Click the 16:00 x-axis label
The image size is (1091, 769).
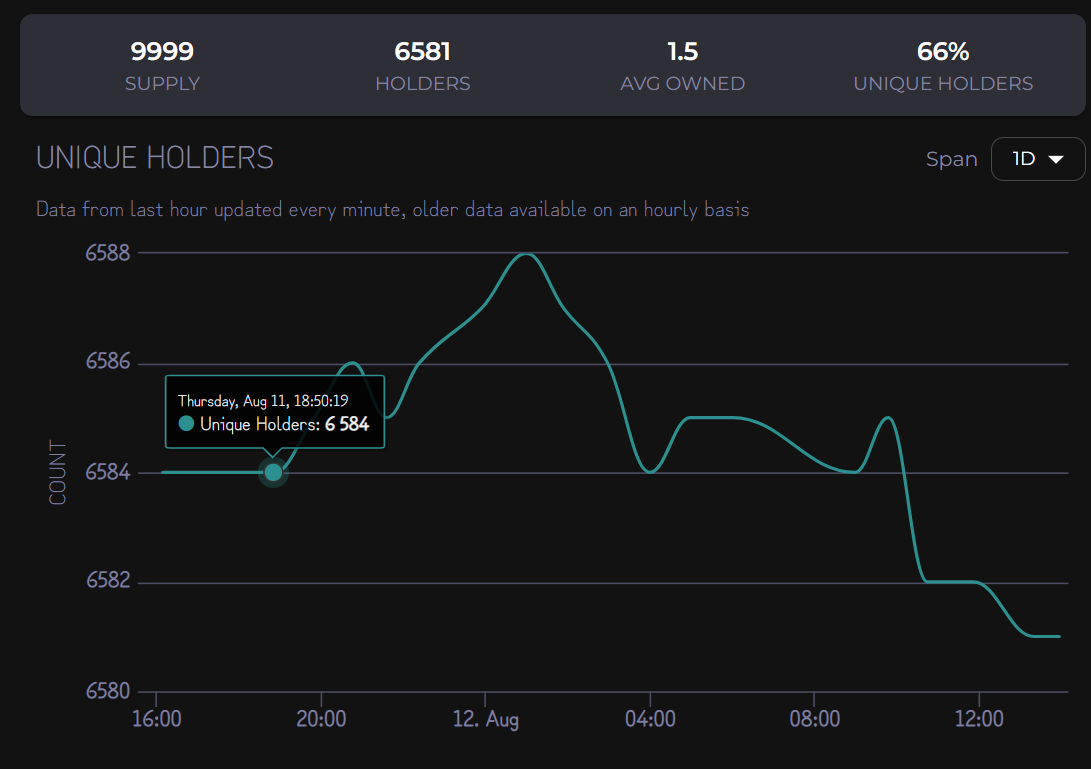pyautogui.click(x=157, y=718)
